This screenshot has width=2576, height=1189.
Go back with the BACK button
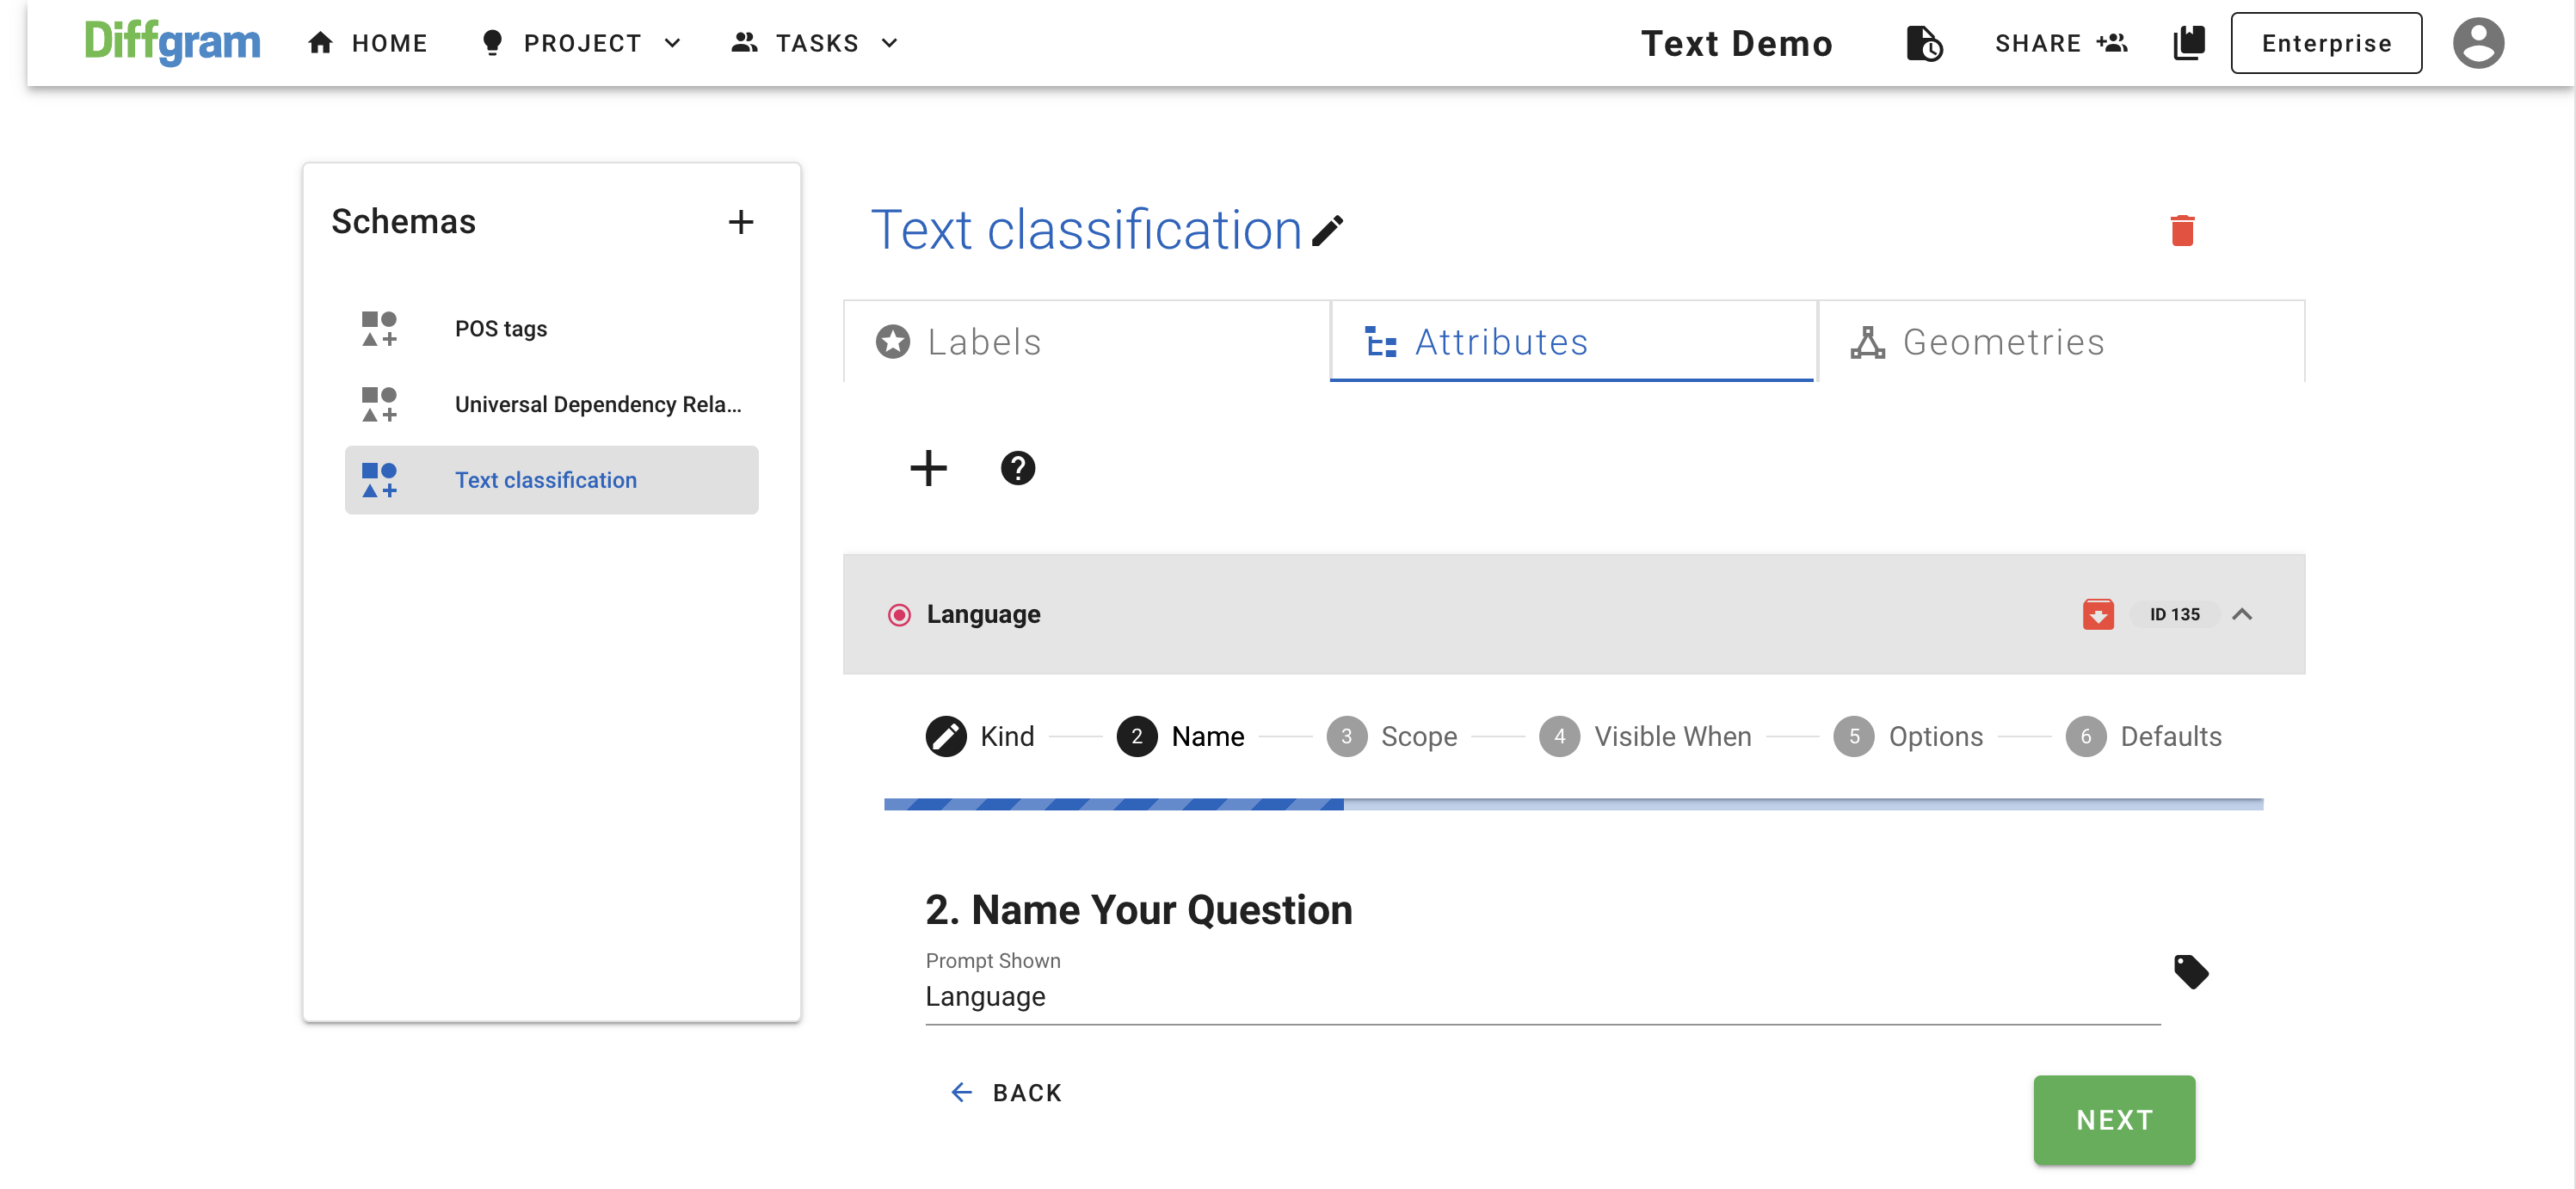point(1005,1092)
